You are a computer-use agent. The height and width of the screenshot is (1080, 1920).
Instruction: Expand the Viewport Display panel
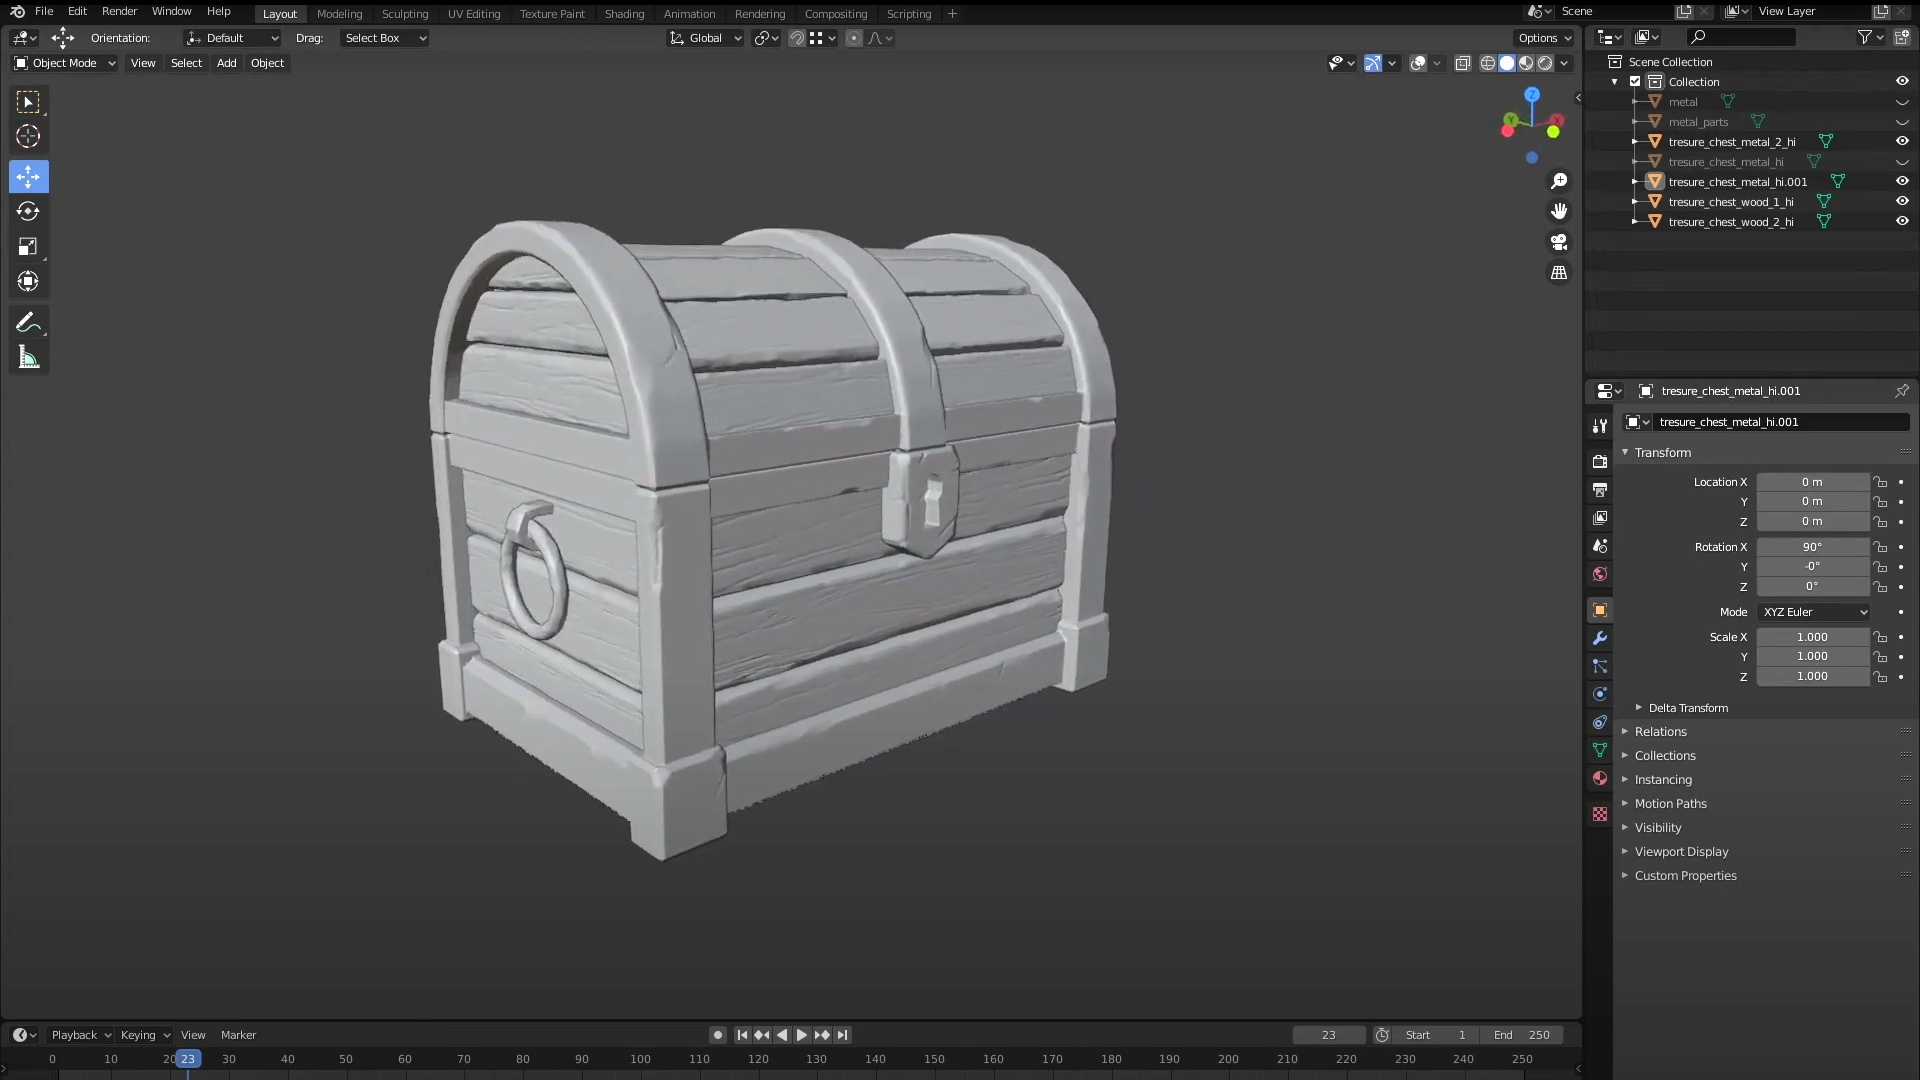click(1681, 852)
